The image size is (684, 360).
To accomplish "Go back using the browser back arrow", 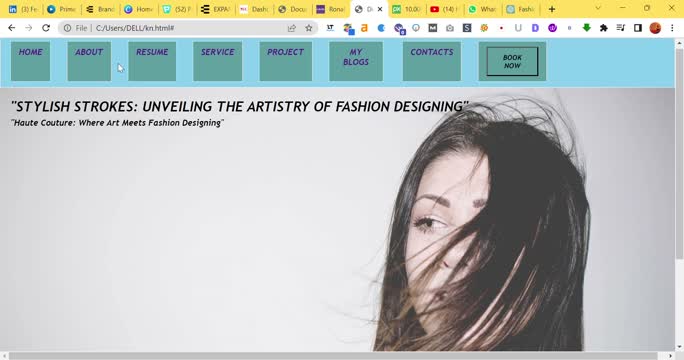I will click(x=12, y=28).
